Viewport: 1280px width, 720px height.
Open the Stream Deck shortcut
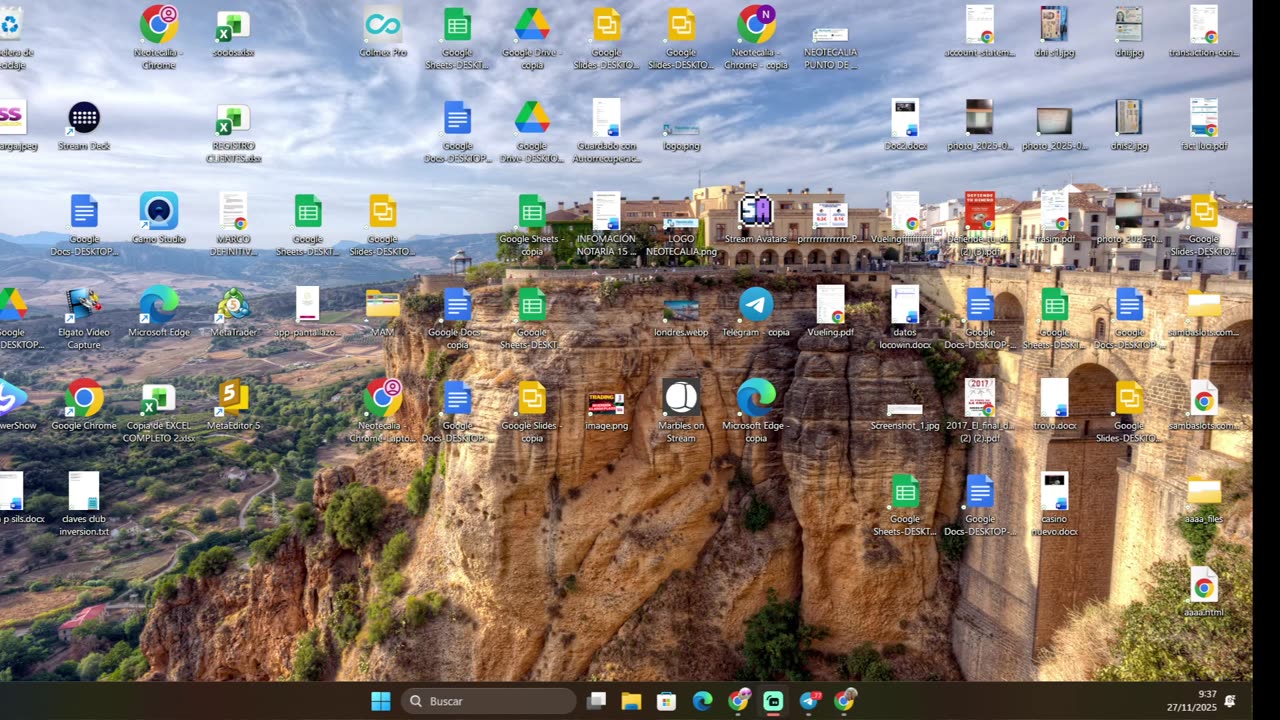coord(84,118)
